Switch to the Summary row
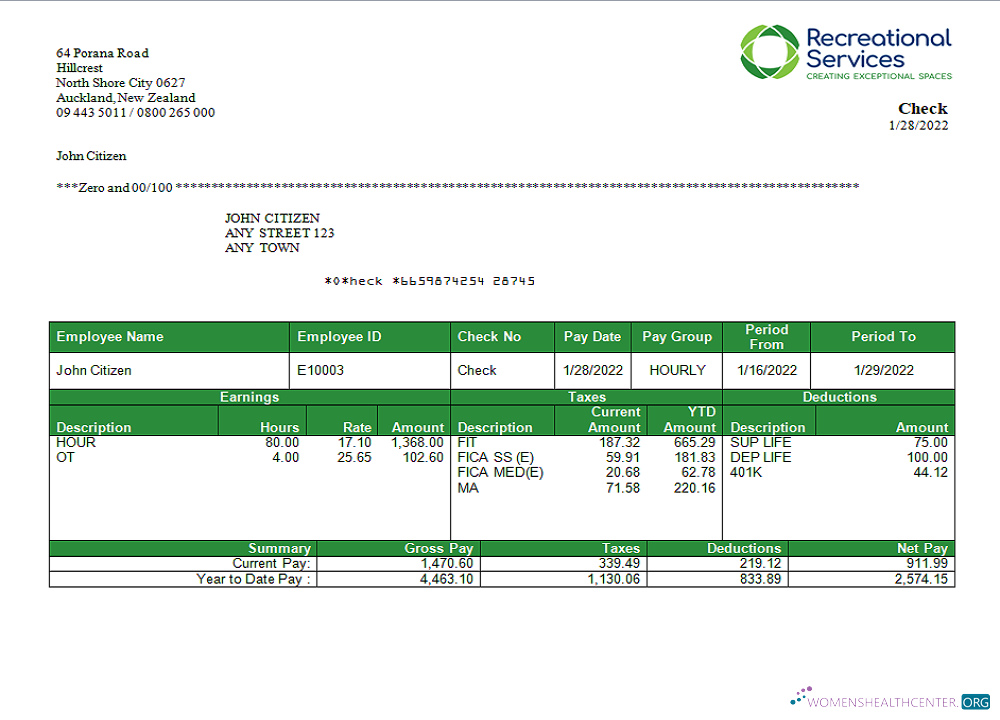 [x=280, y=548]
